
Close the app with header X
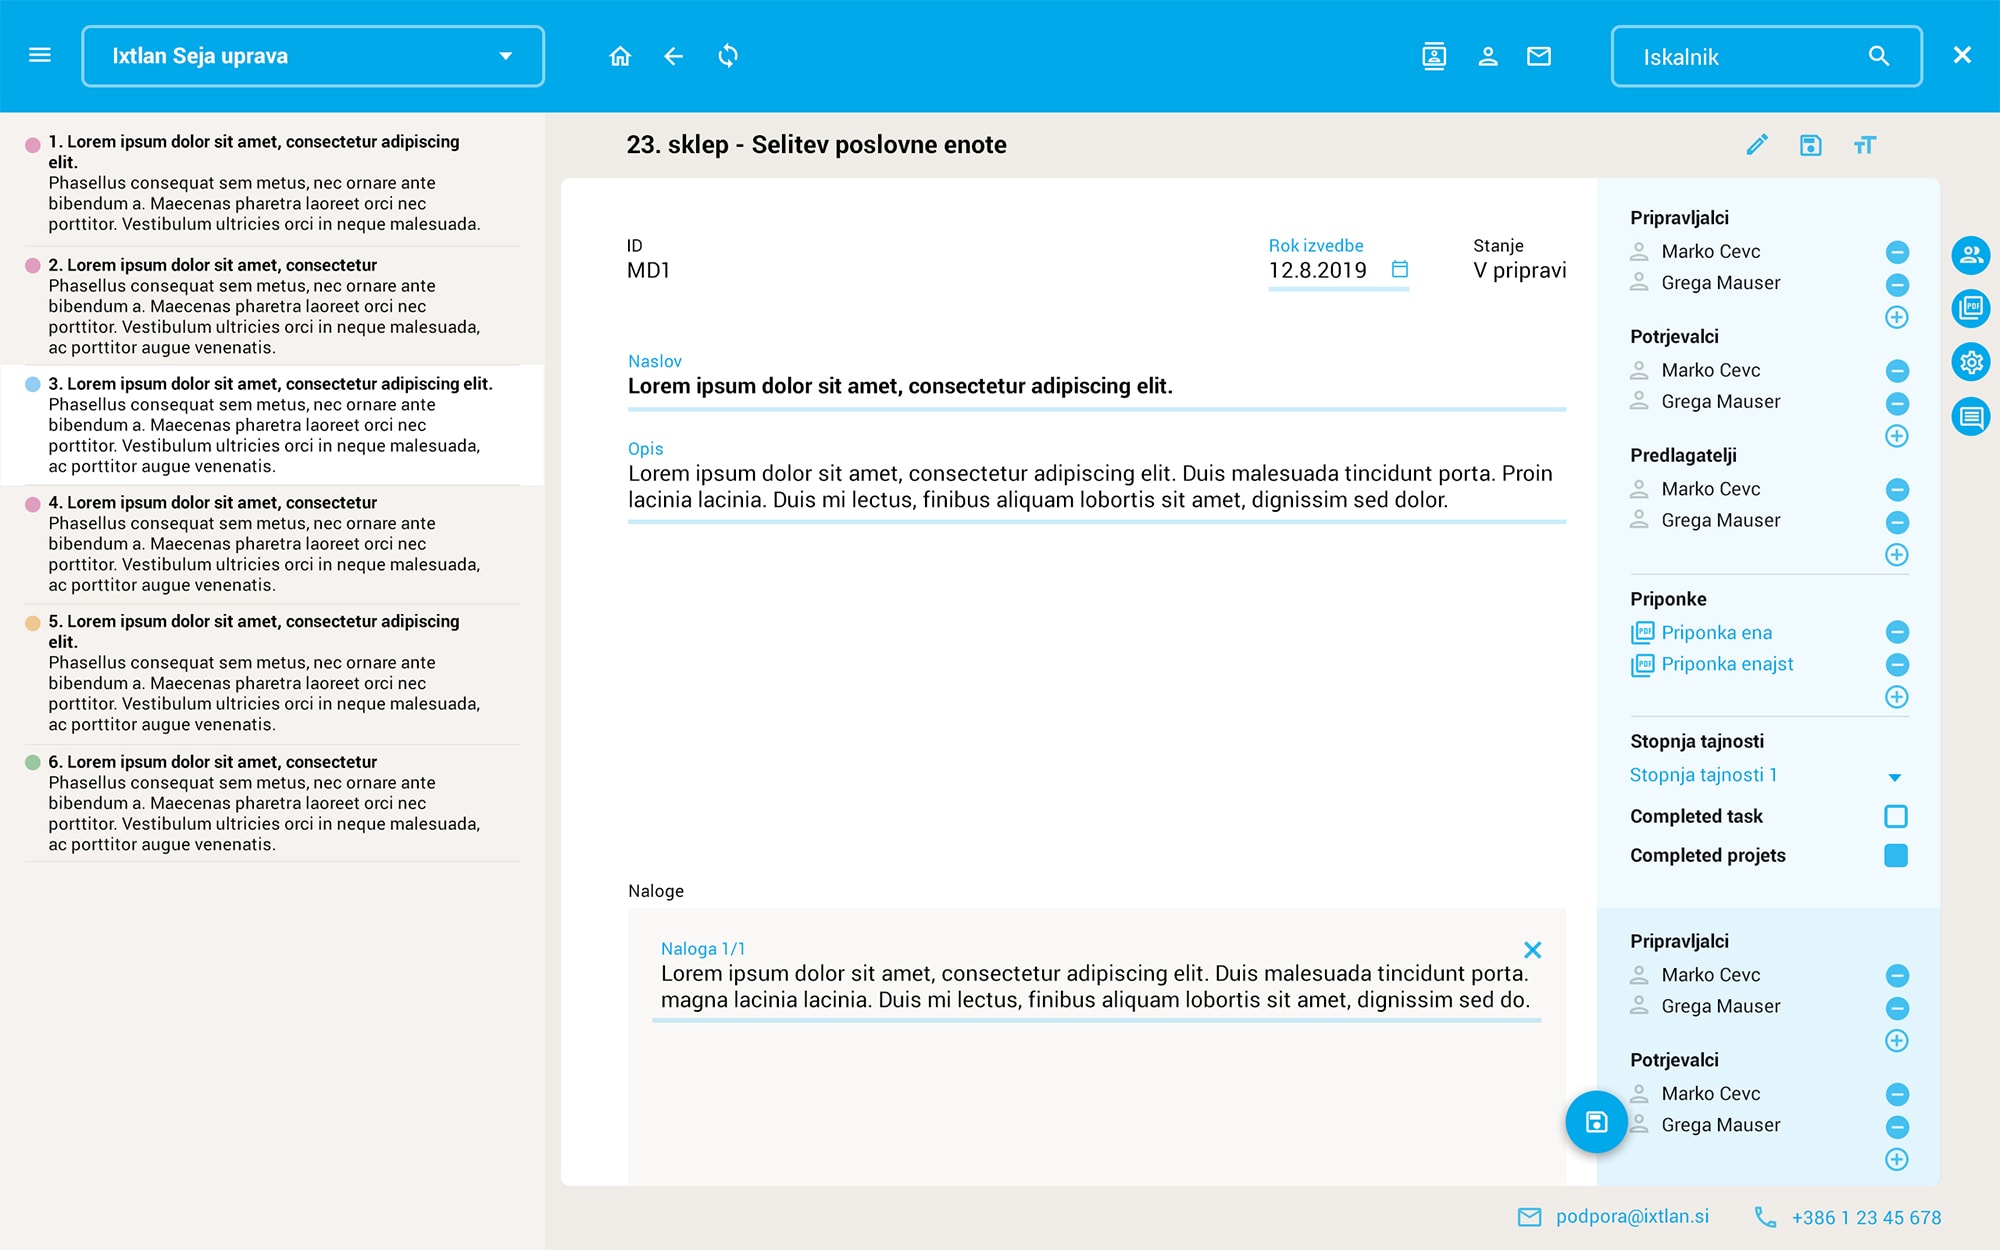(1962, 55)
